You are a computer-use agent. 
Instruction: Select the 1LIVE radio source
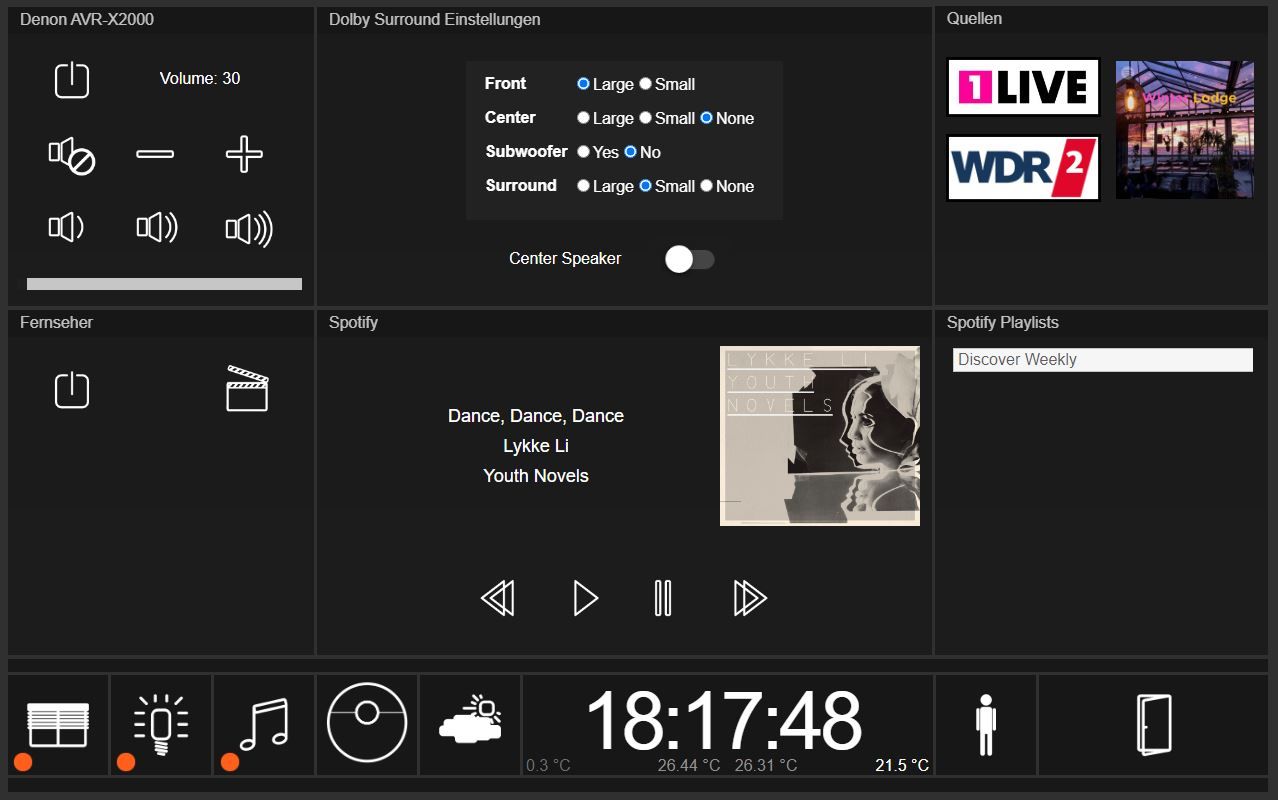click(x=1023, y=87)
